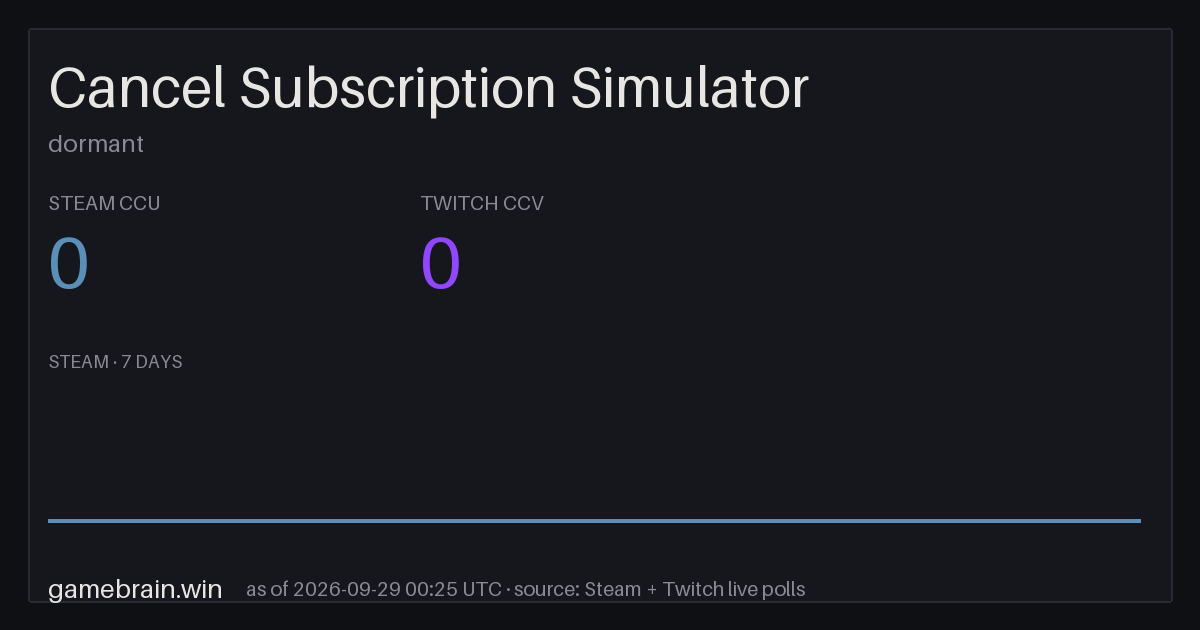Image resolution: width=1200 pixels, height=630 pixels.
Task: Click the Cancel Subscription Simulator title
Action: point(428,89)
